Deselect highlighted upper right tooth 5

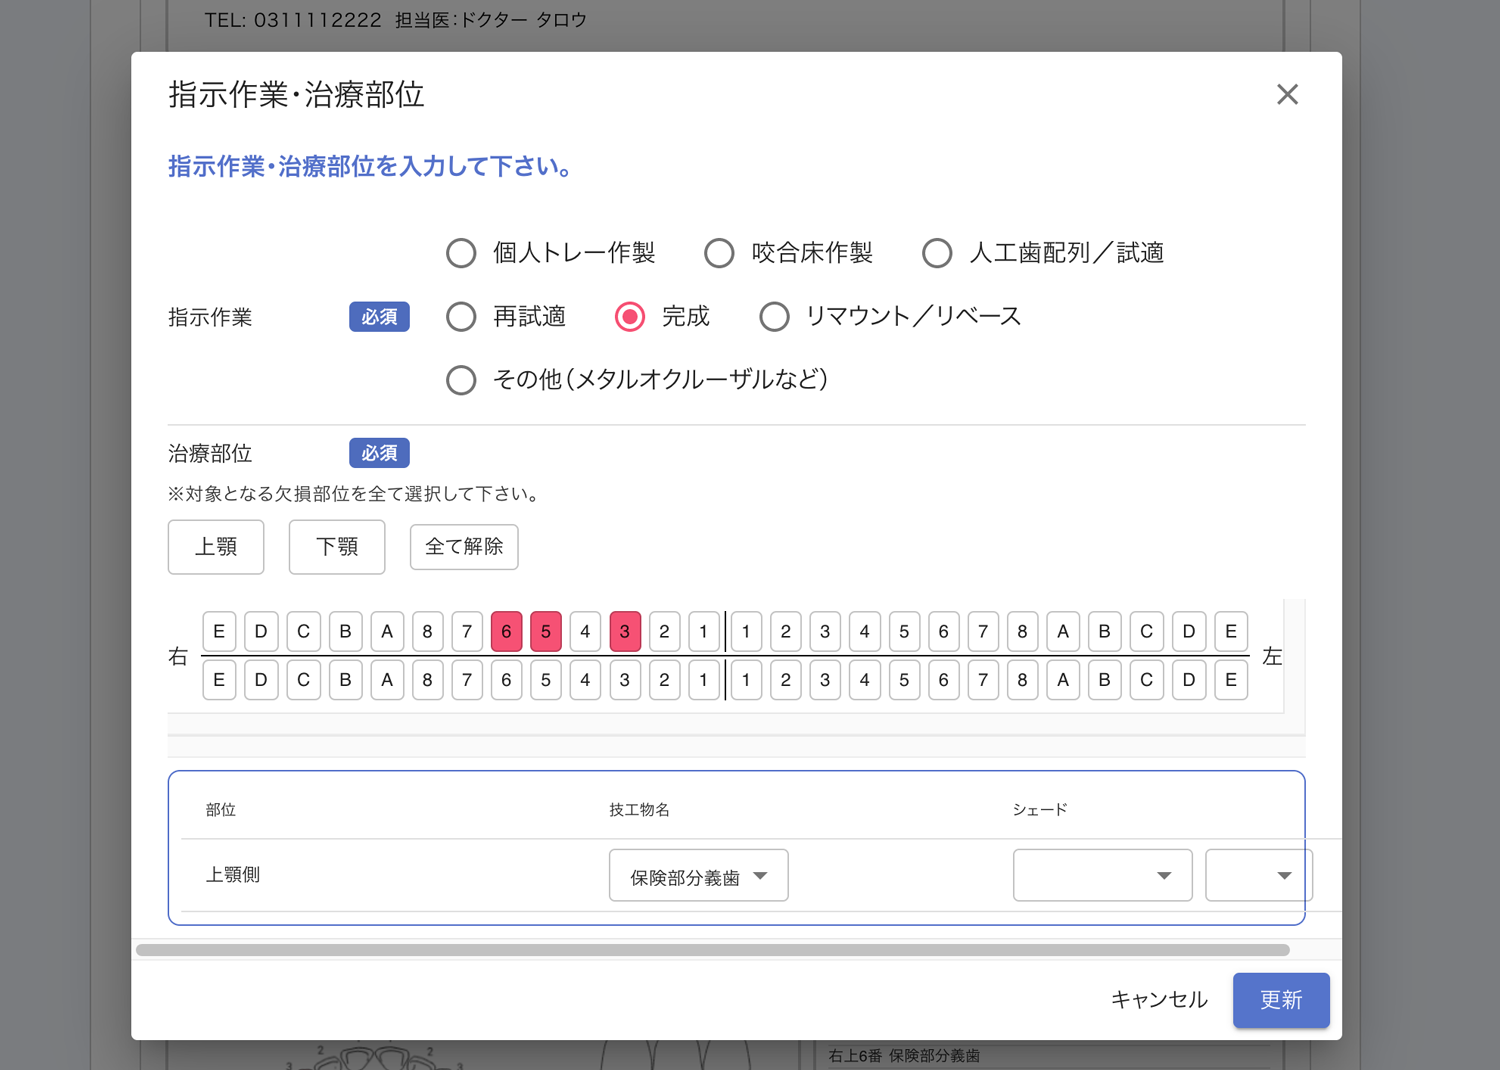[x=546, y=632]
